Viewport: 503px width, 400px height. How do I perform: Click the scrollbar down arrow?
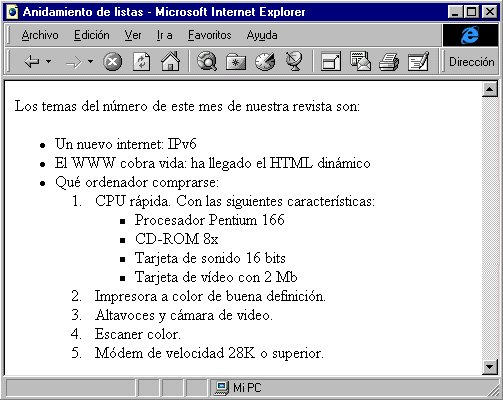[490, 367]
